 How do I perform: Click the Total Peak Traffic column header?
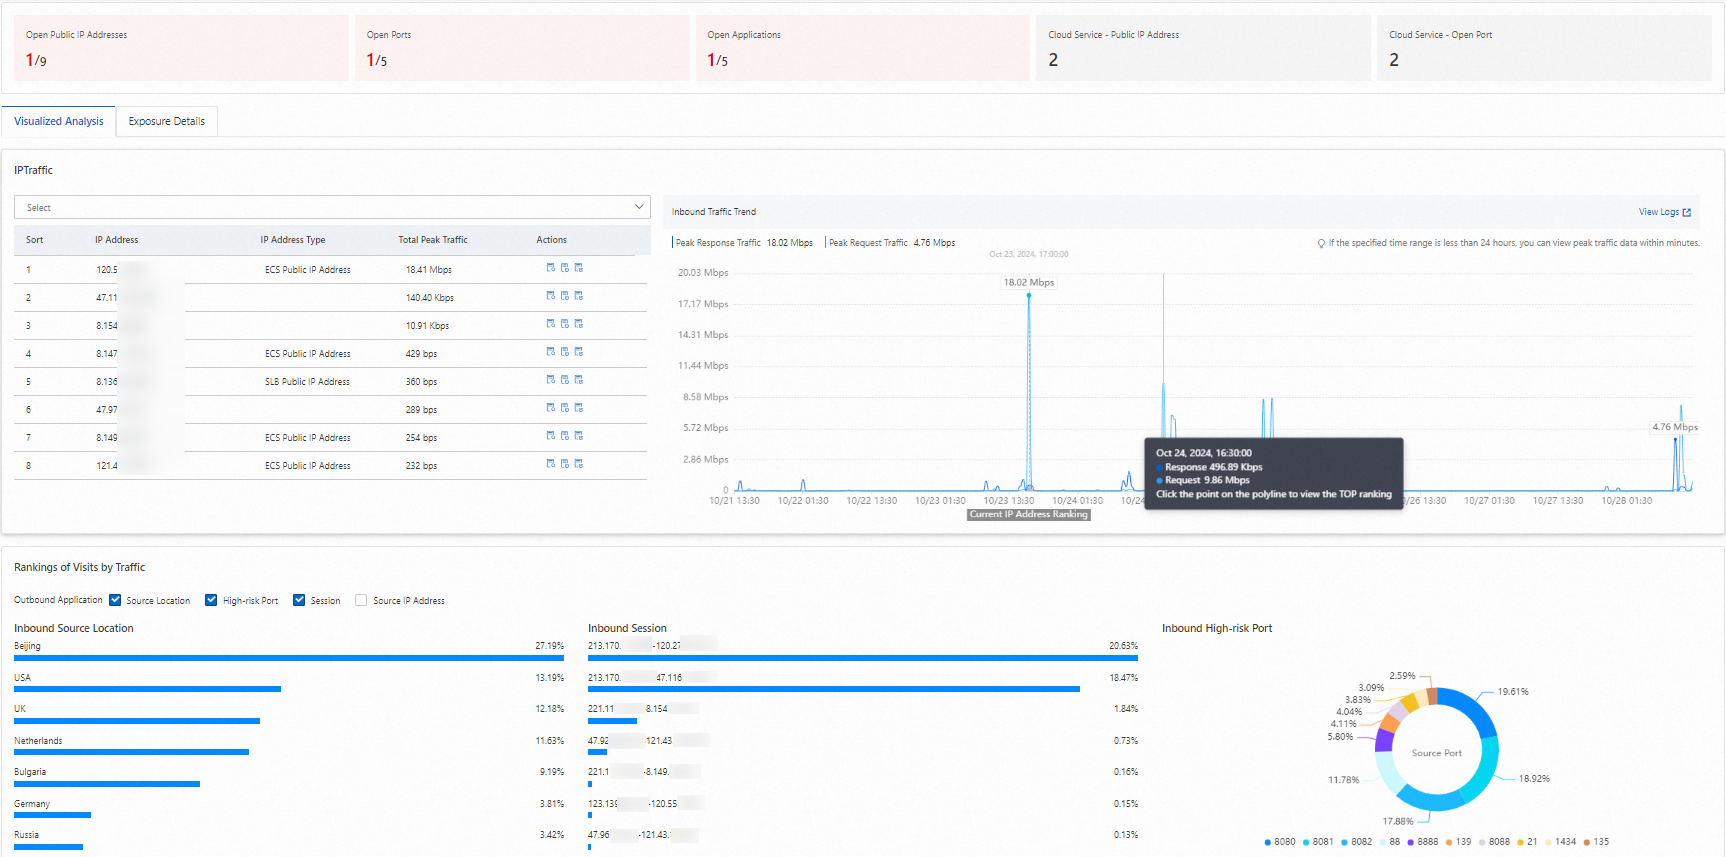coord(433,240)
